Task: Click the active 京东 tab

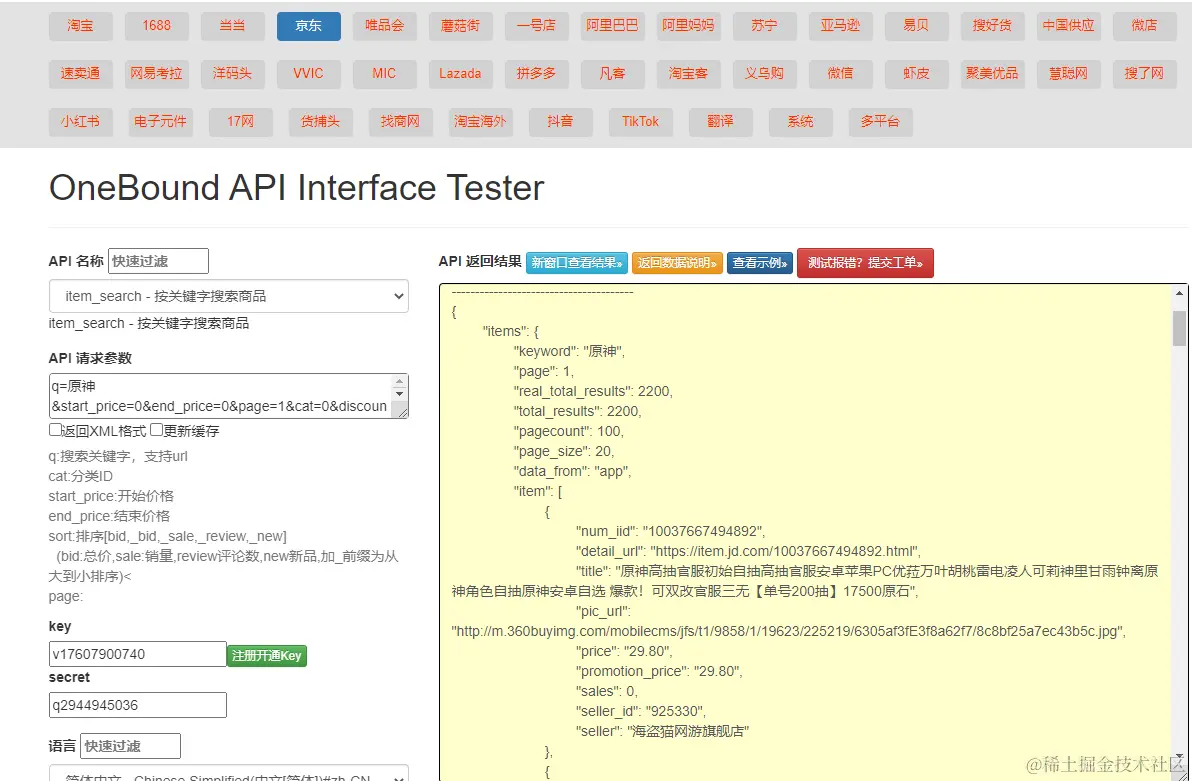Action: (x=309, y=26)
